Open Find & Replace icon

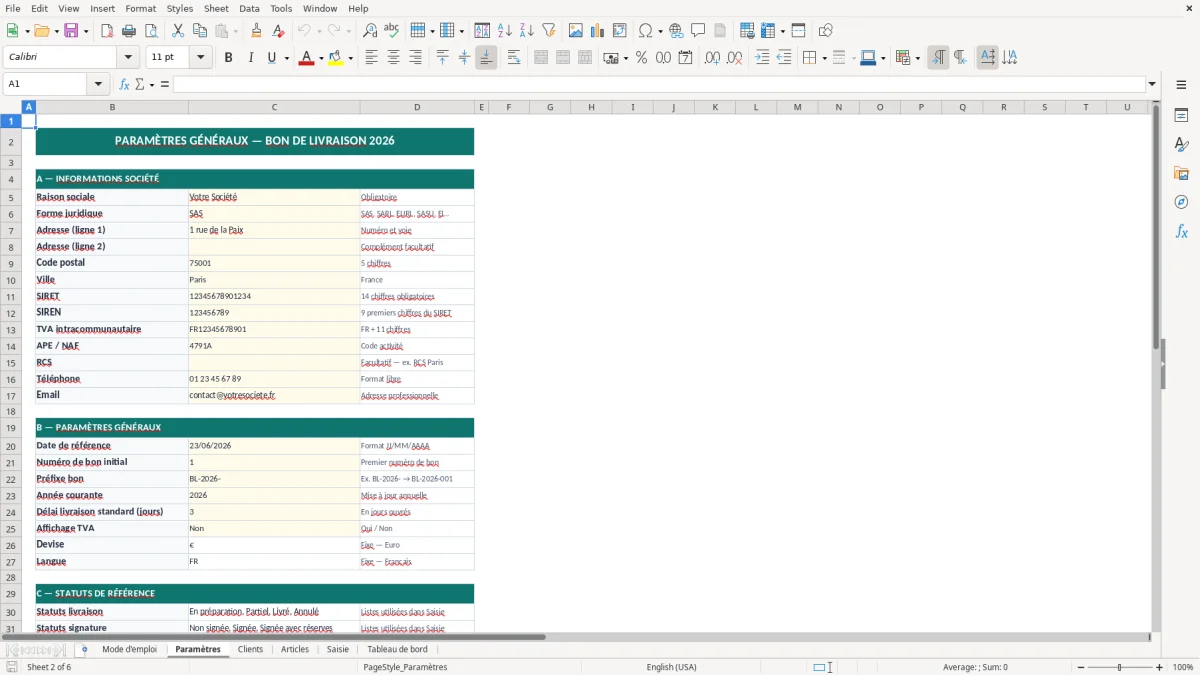(x=370, y=31)
